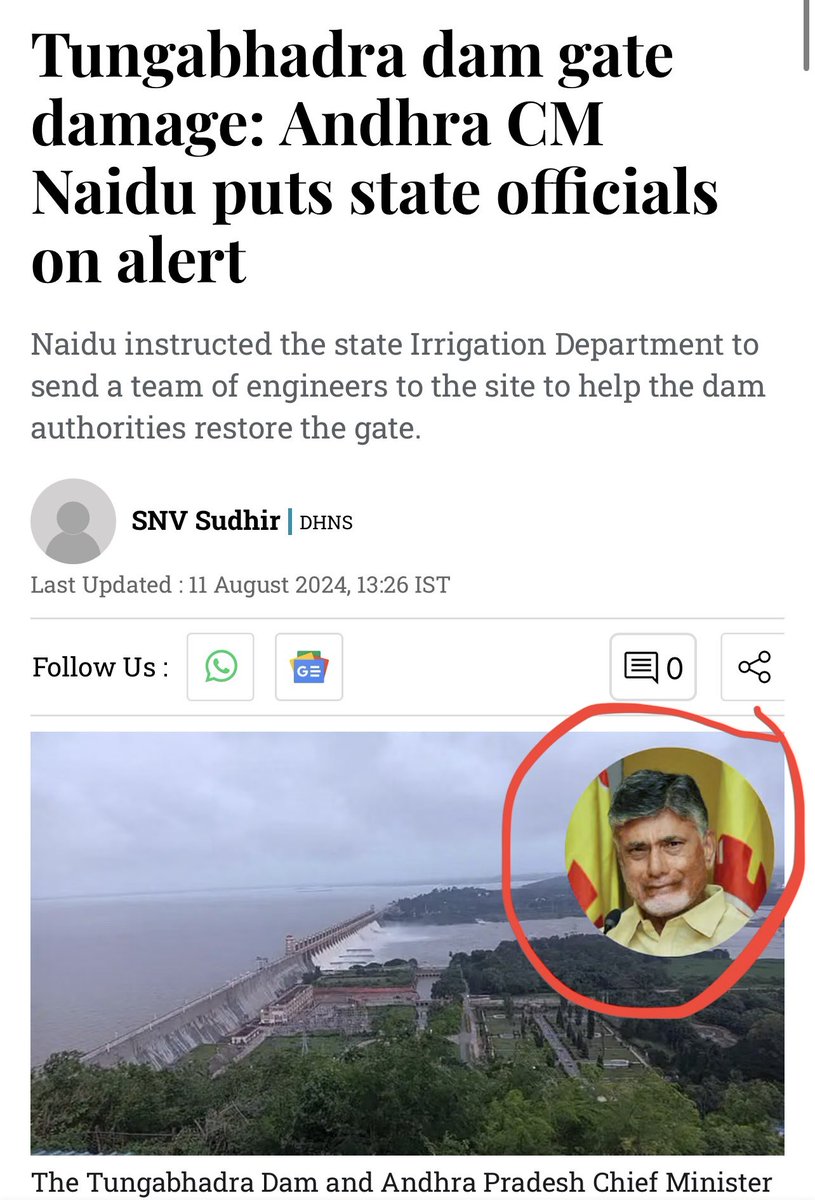Screen dimensions: 815x1200
Task: Open the comments speech-bubble icon
Action: pos(641,667)
